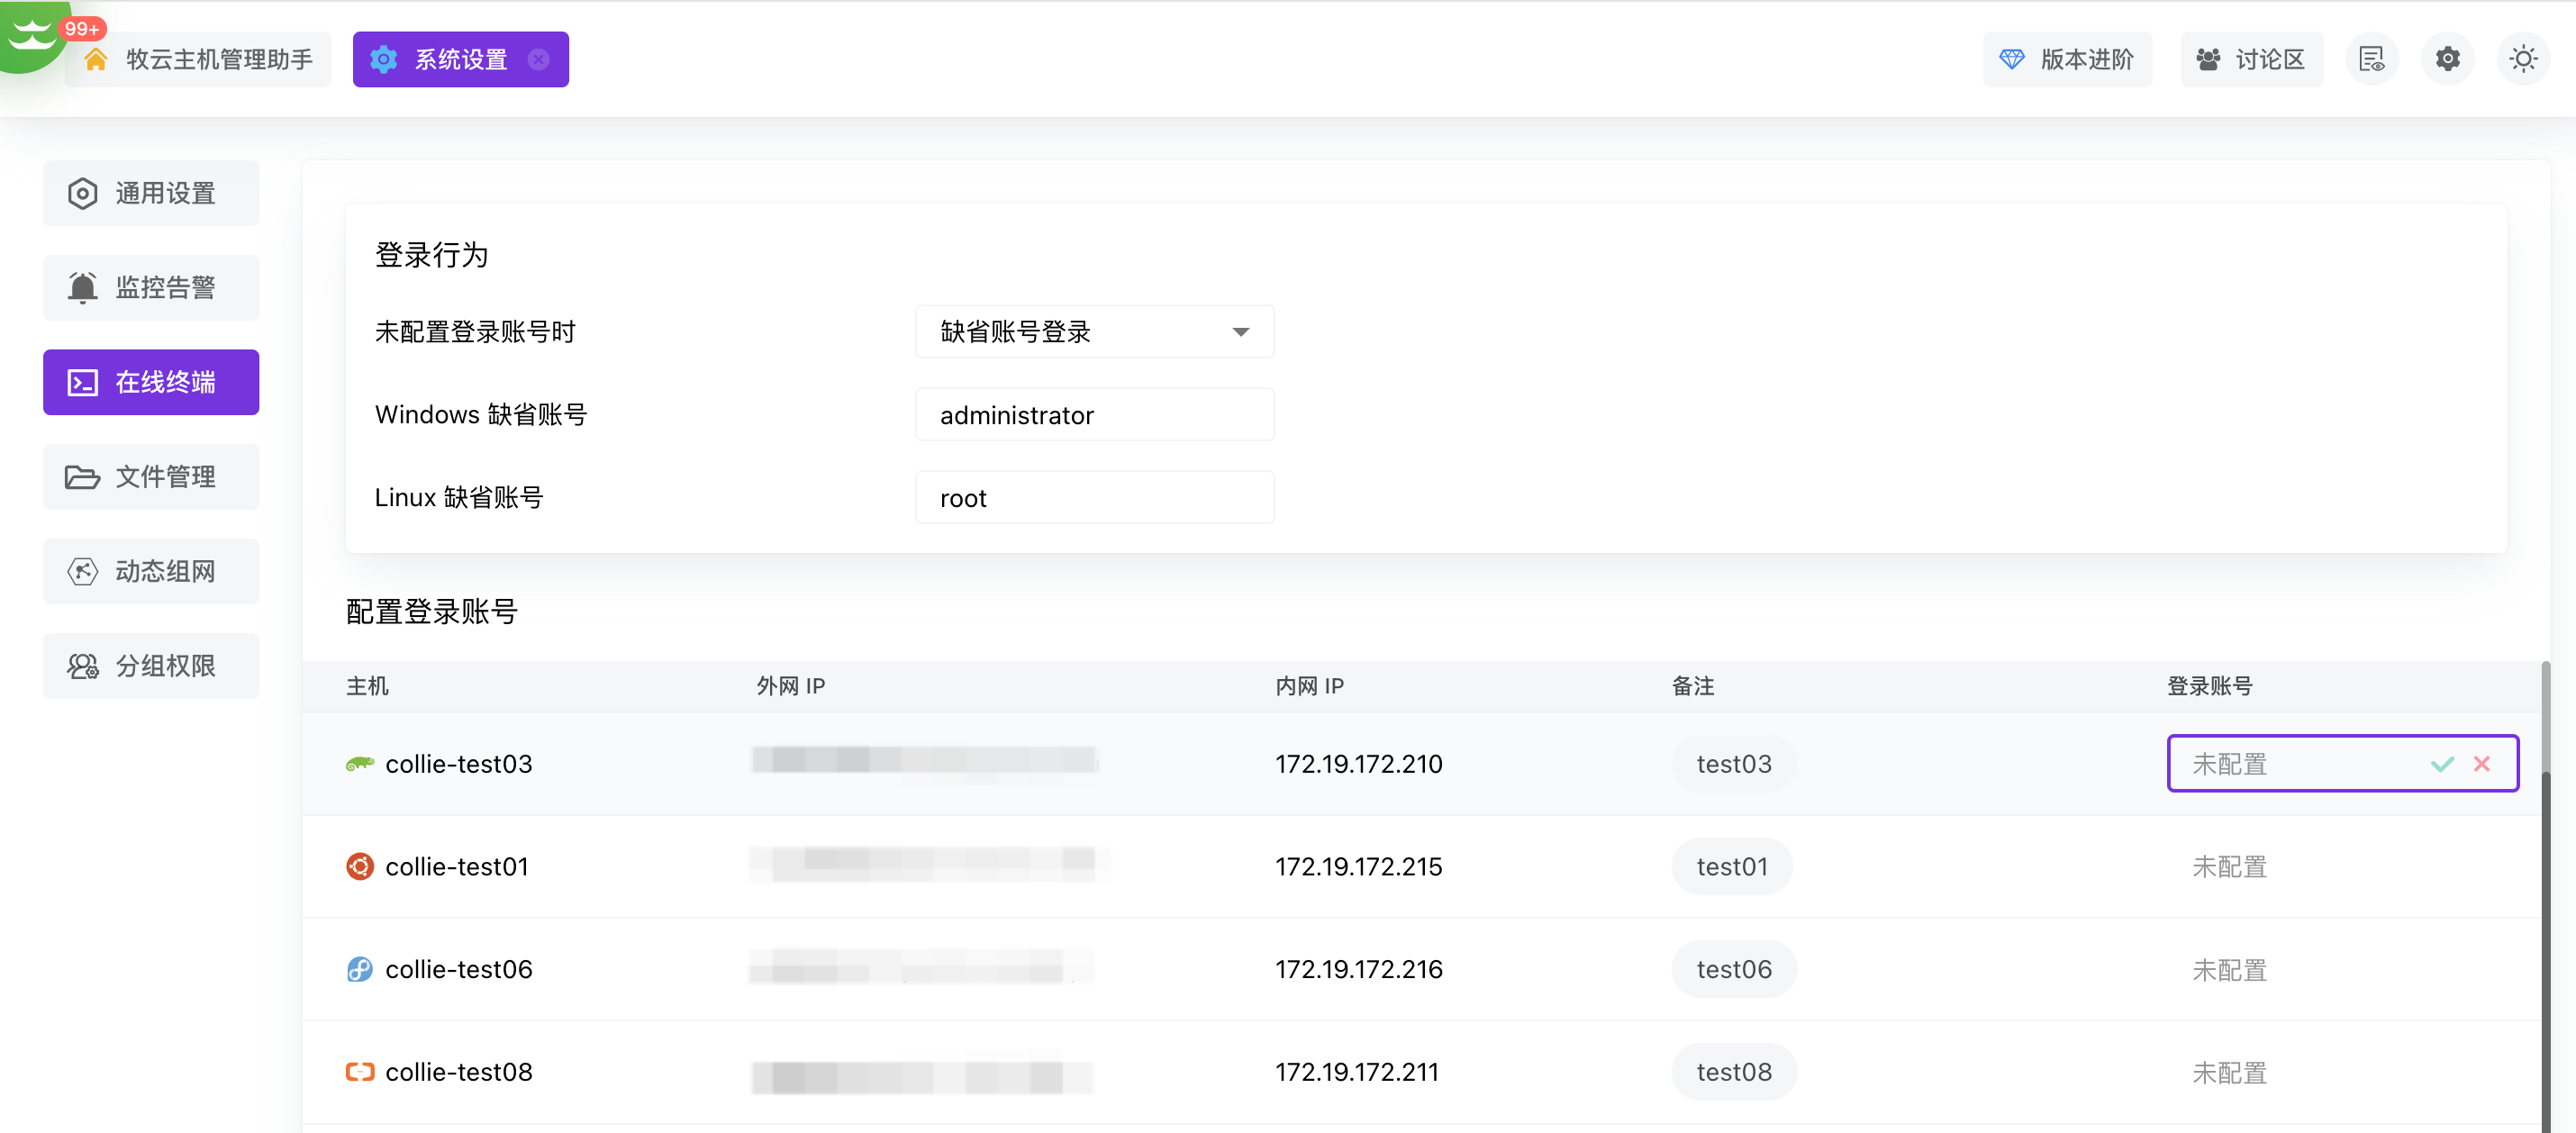Viewport: 2576px width, 1133px height.
Task: Cancel editing with the red X icon
Action: pyautogui.click(x=2482, y=764)
